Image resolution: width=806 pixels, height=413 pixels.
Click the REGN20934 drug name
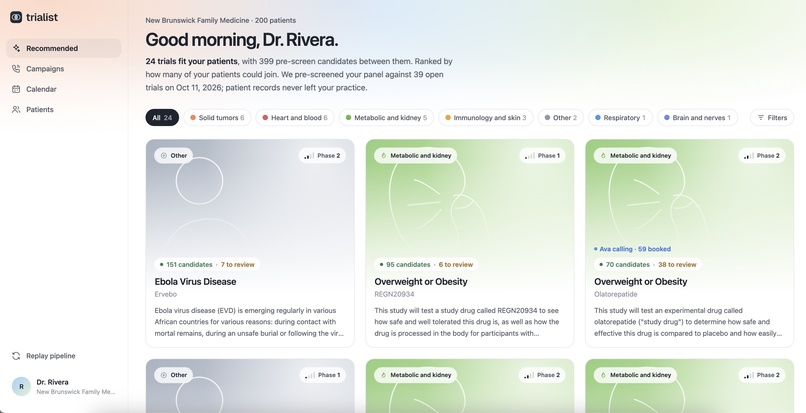pos(394,294)
